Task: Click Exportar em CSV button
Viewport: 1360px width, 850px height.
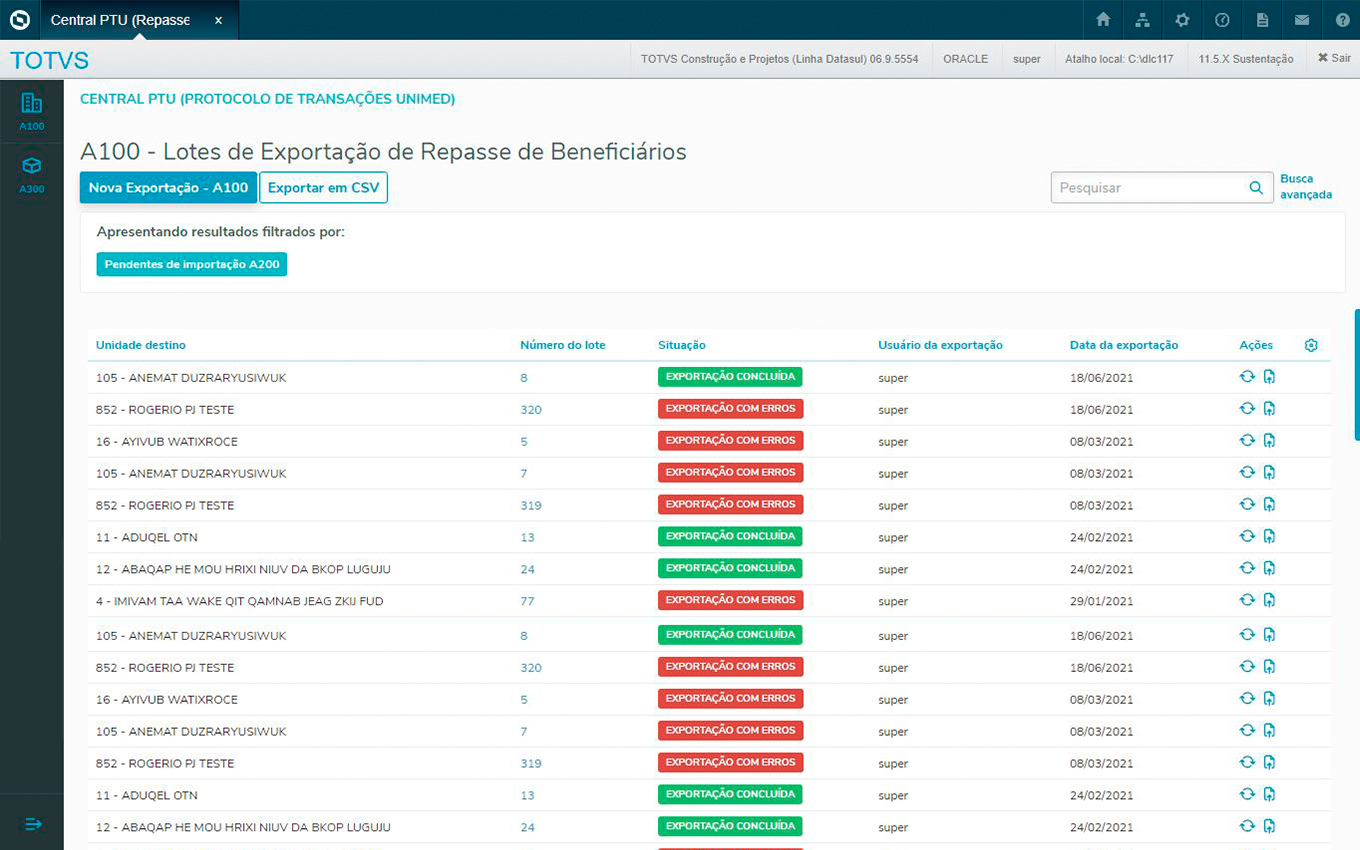Action: pos(323,188)
